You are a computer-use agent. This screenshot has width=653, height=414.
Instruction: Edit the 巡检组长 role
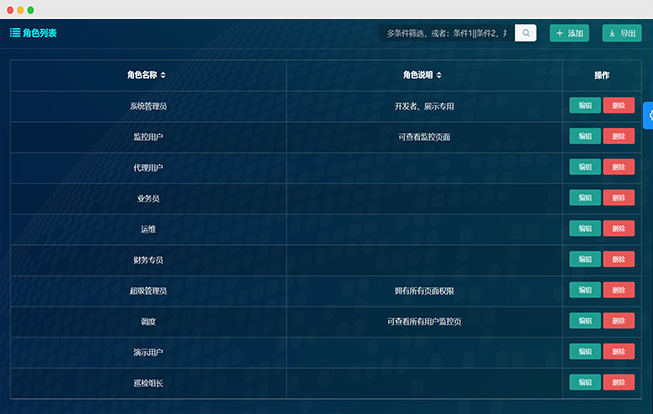pyautogui.click(x=585, y=382)
